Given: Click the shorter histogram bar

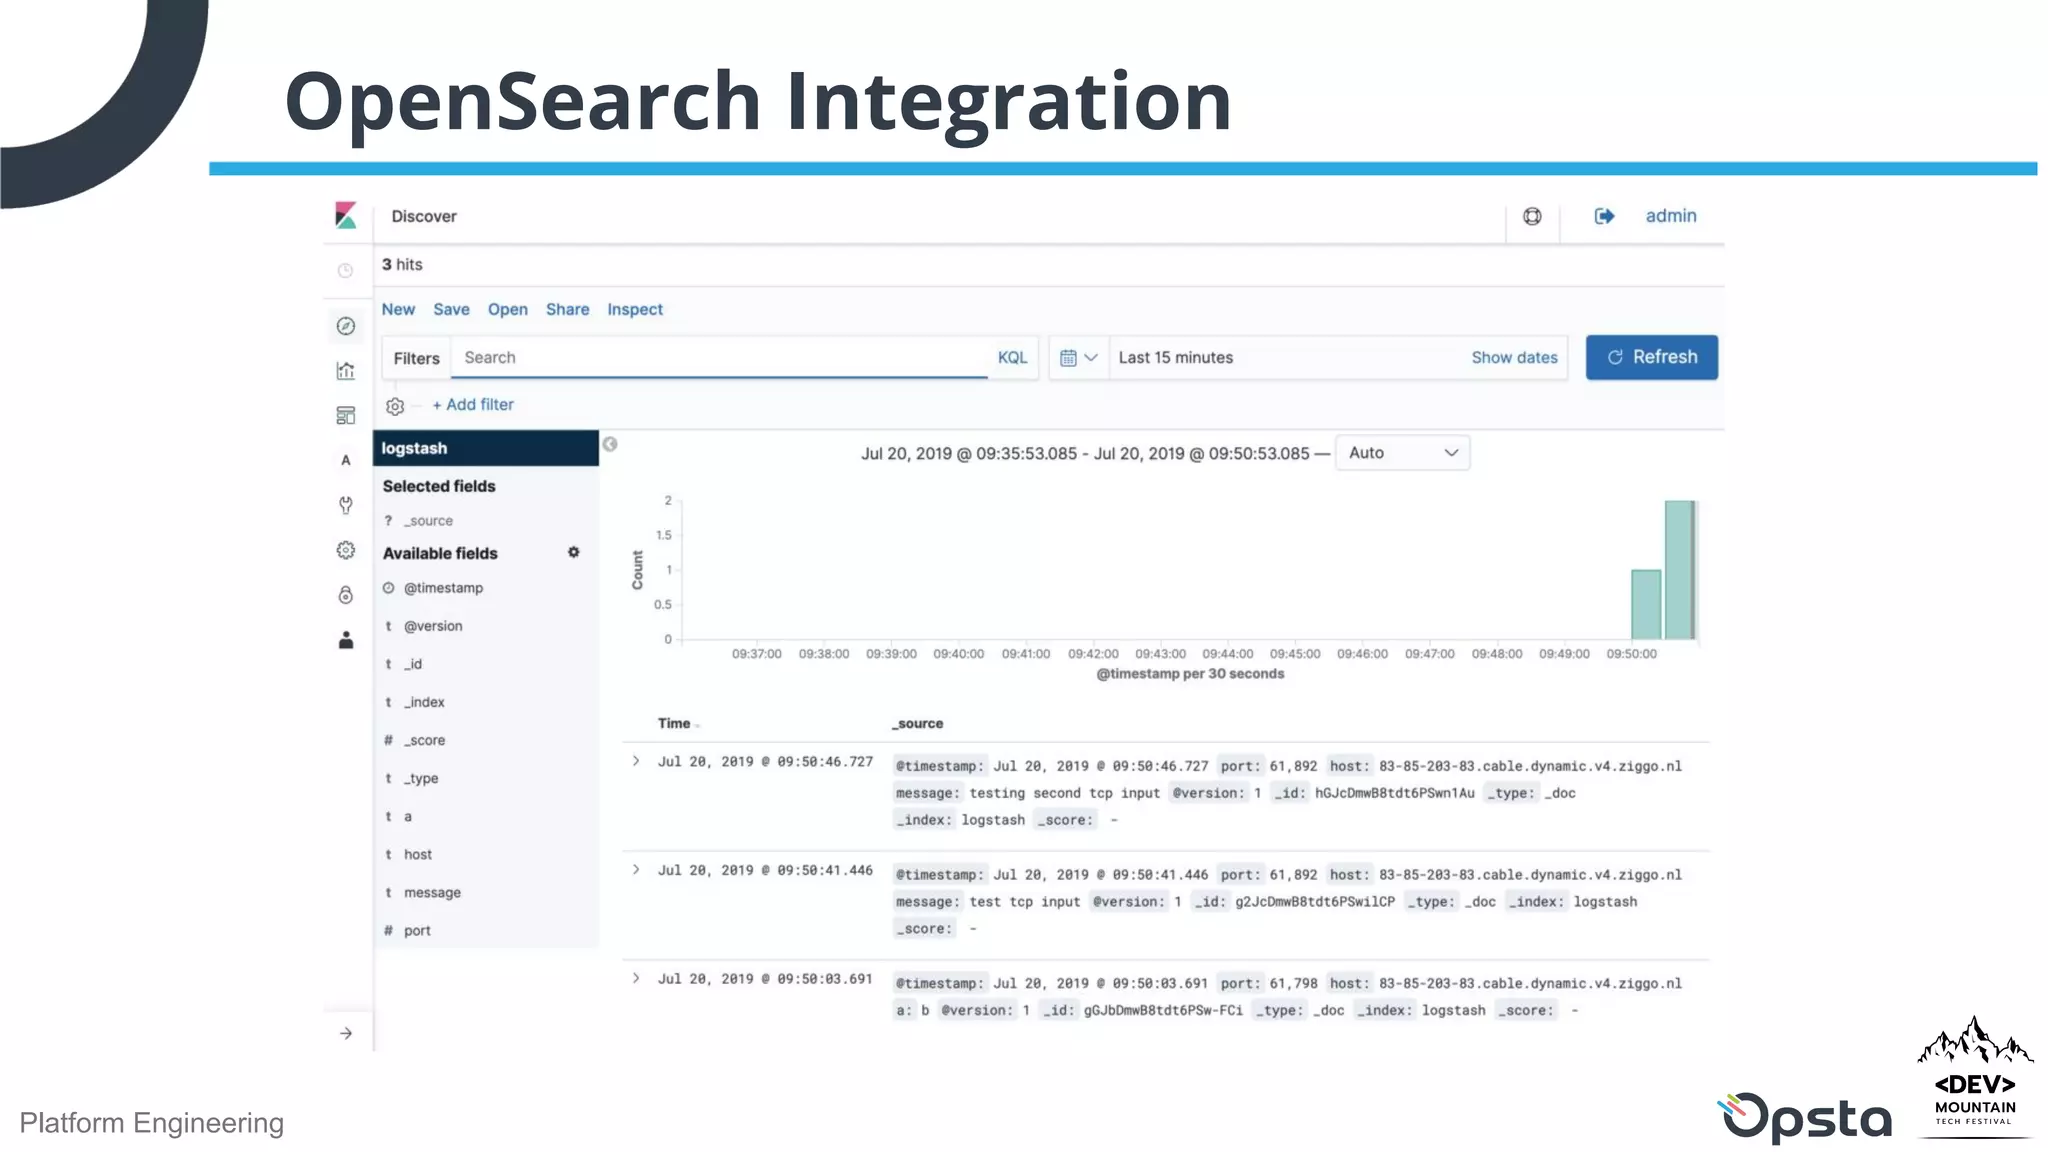Looking at the screenshot, I should [1646, 604].
